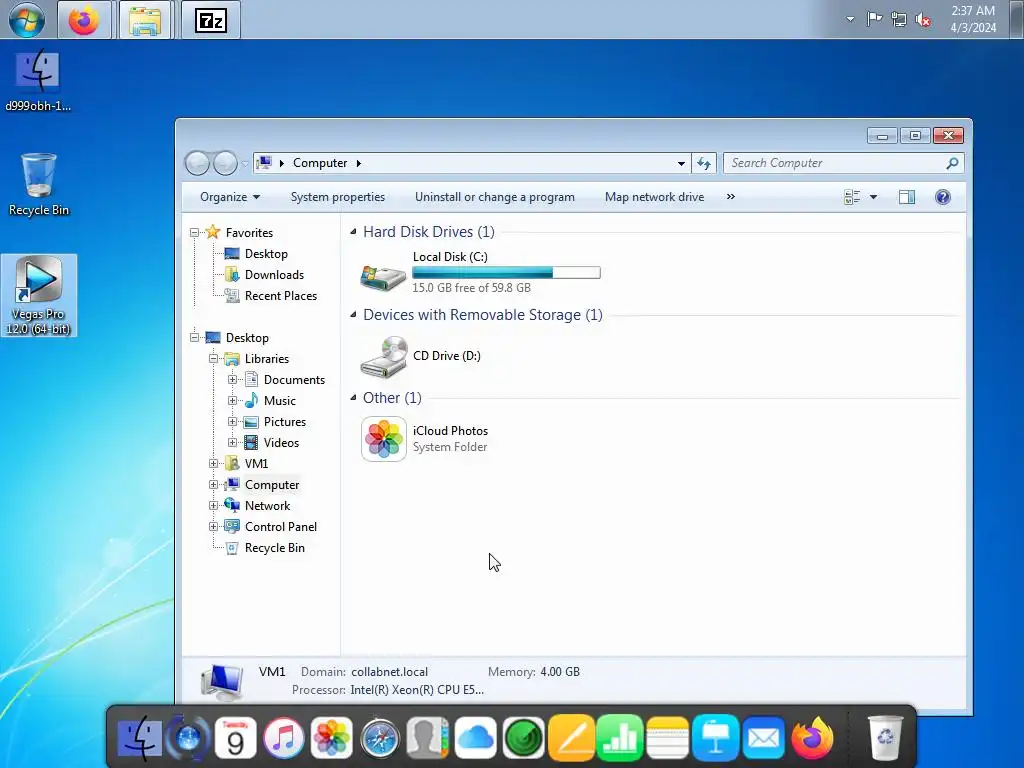Collapse the Libraries tree node

tap(214, 359)
